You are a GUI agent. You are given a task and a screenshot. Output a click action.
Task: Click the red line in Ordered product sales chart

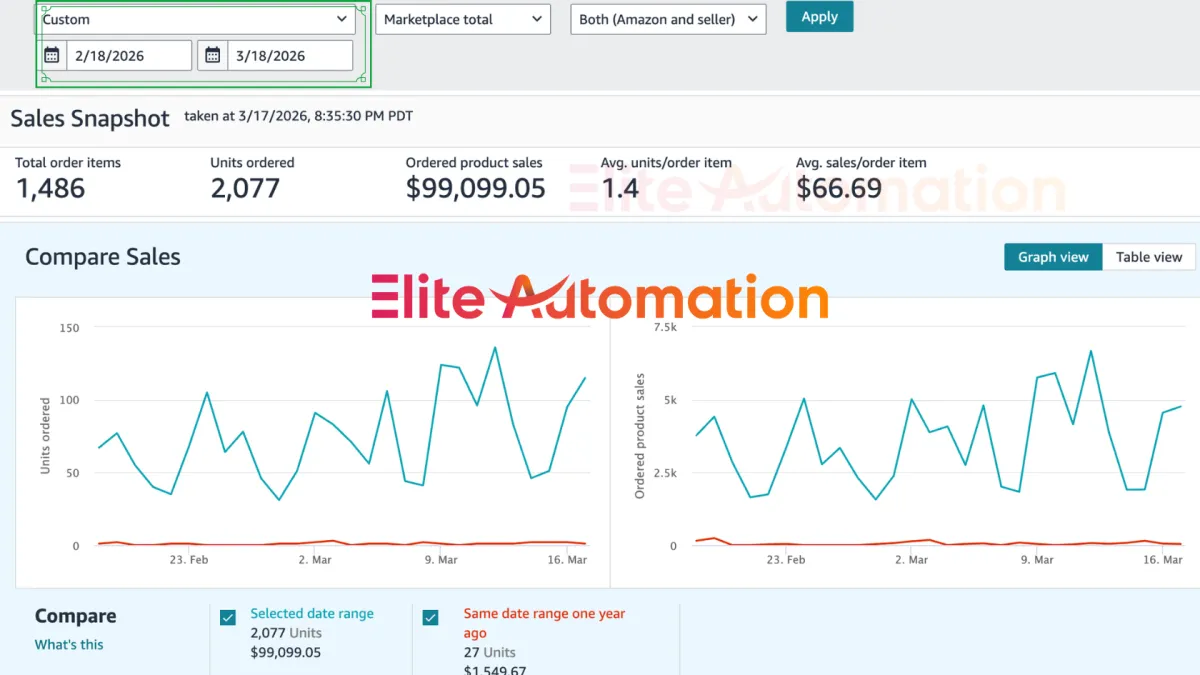(939, 543)
